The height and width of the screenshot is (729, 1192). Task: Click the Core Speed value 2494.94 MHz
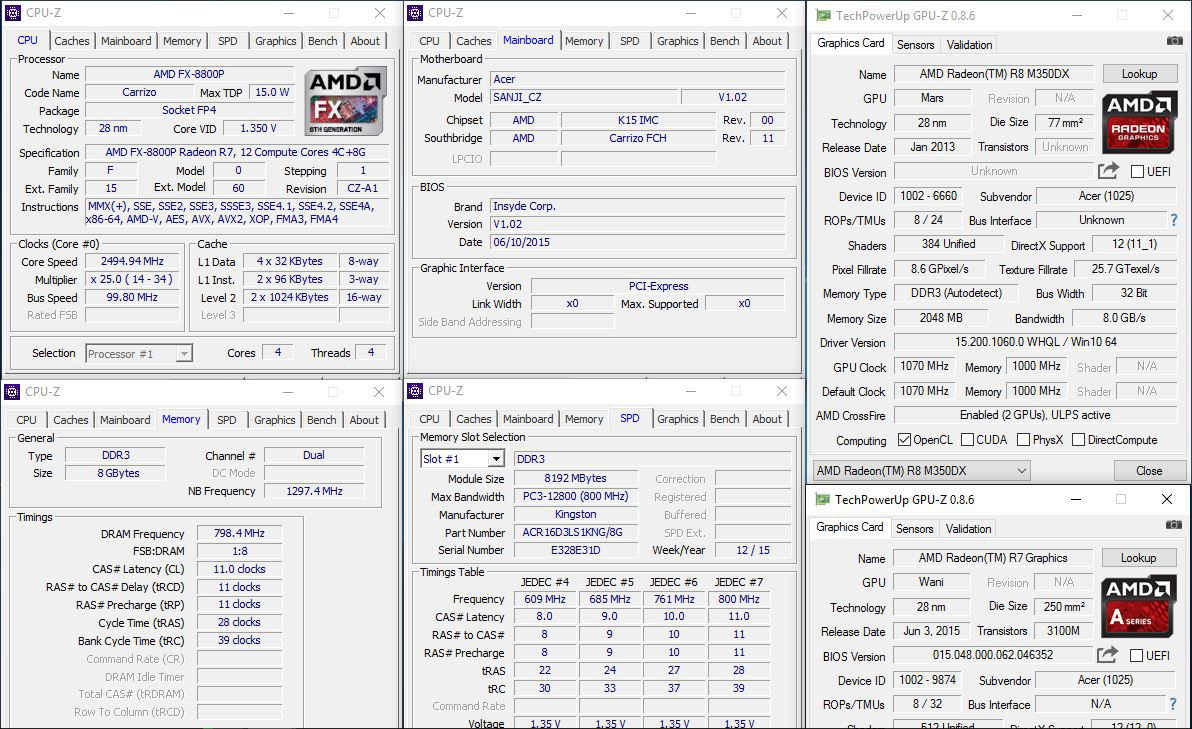pos(132,261)
